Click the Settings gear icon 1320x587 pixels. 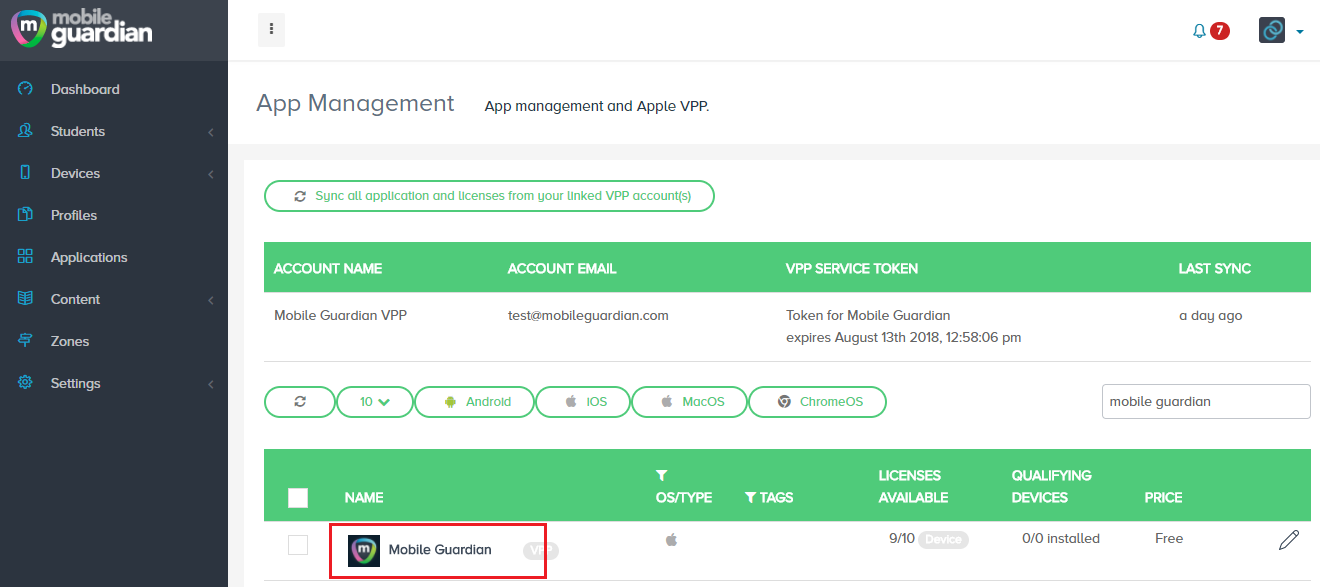pos(26,383)
